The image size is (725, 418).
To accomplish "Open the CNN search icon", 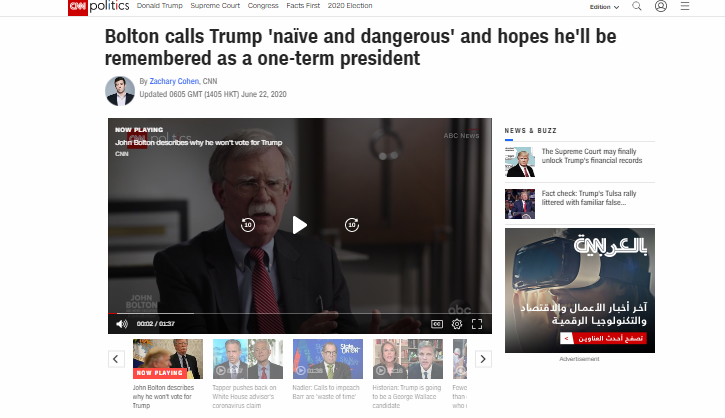I will click(637, 6).
